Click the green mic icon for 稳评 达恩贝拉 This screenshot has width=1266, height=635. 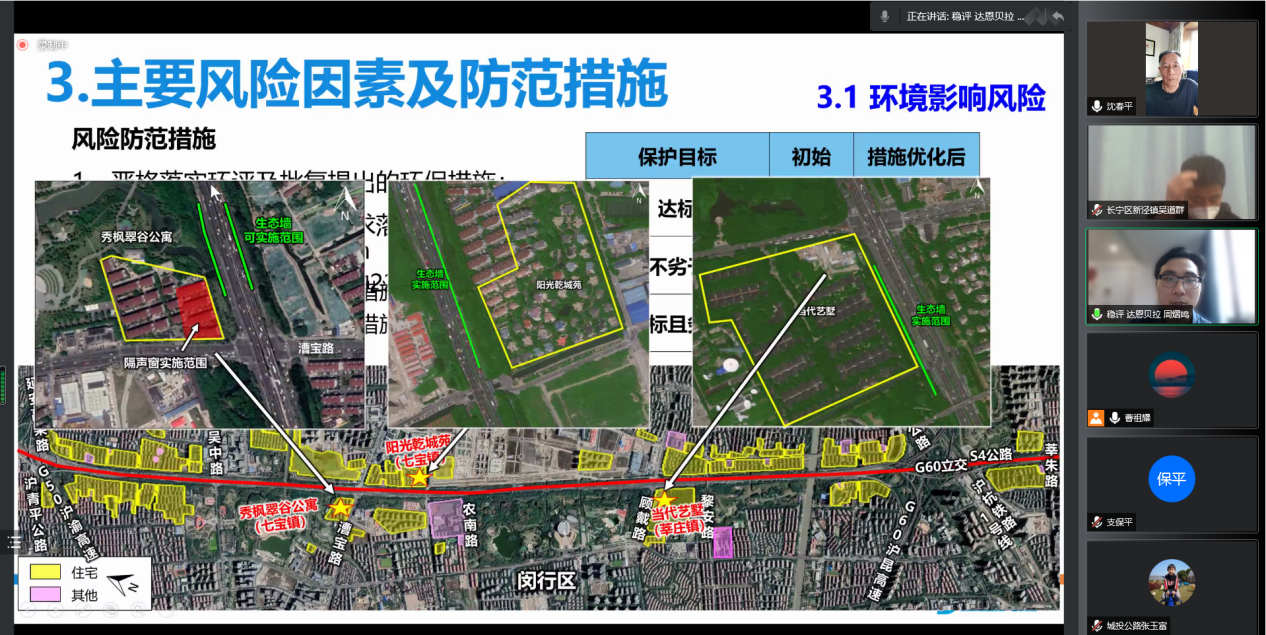tap(1097, 314)
